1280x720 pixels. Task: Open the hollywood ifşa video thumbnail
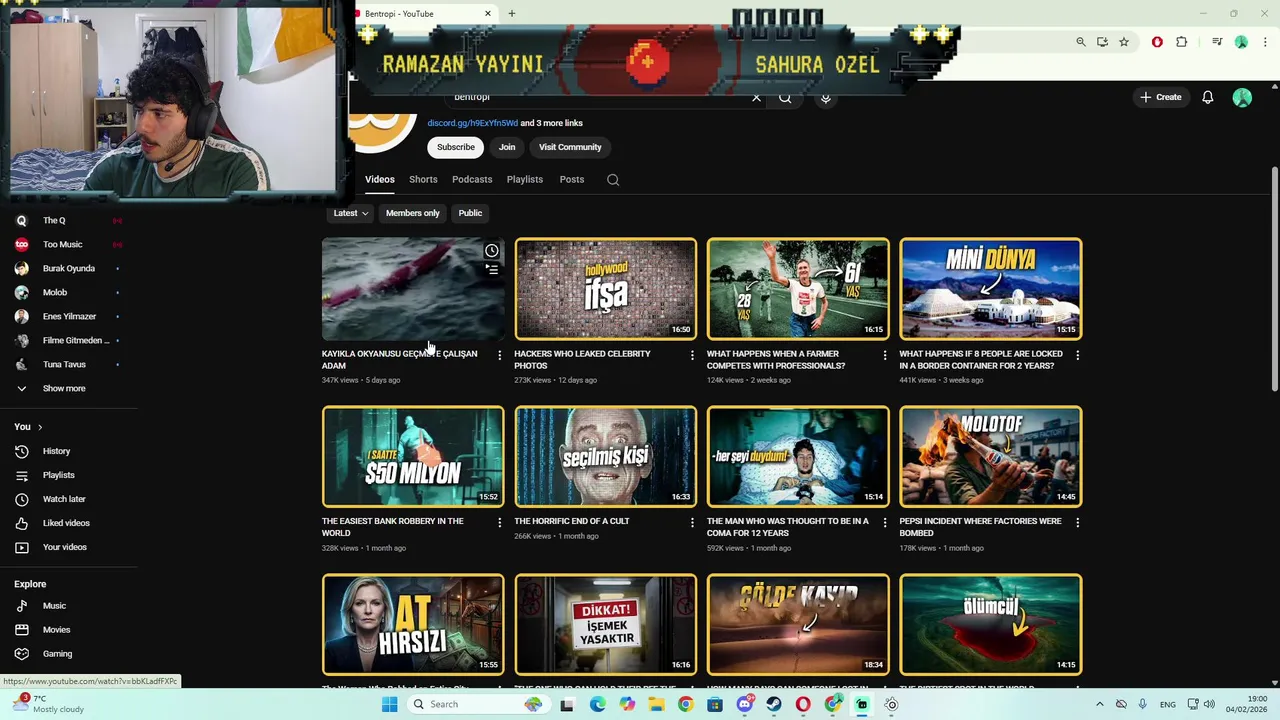coord(605,289)
